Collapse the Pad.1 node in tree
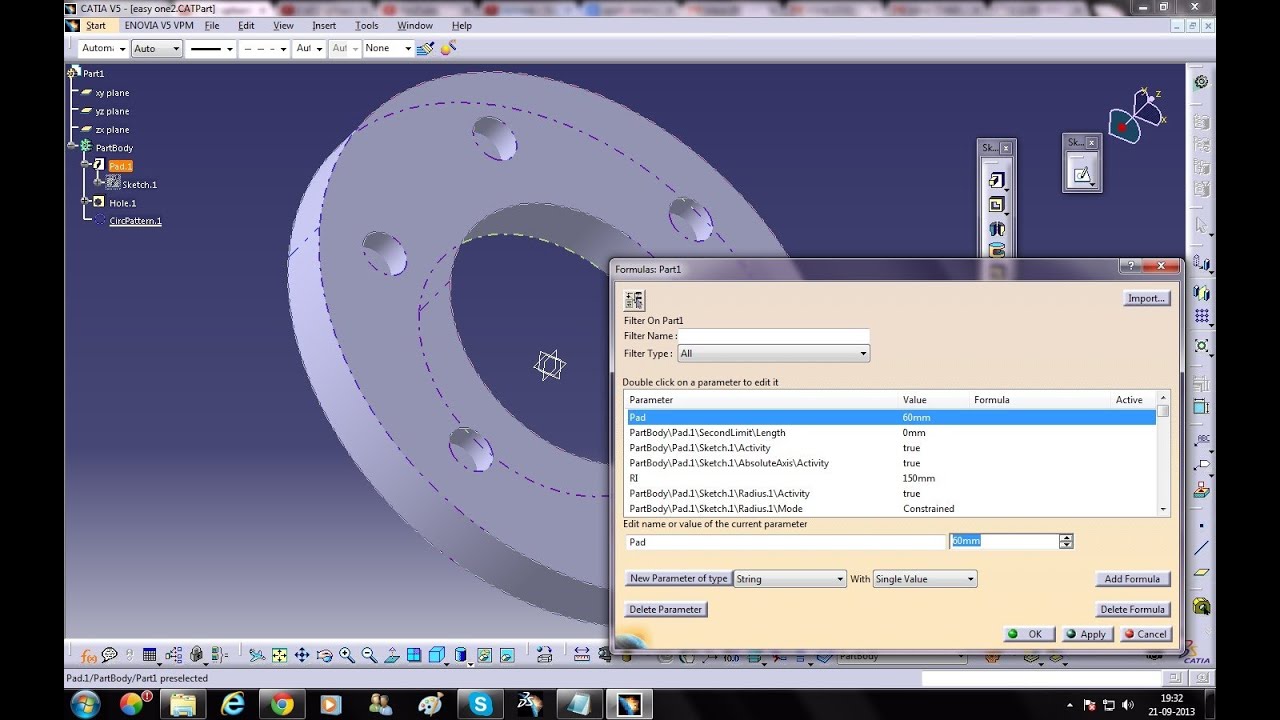 point(86,166)
